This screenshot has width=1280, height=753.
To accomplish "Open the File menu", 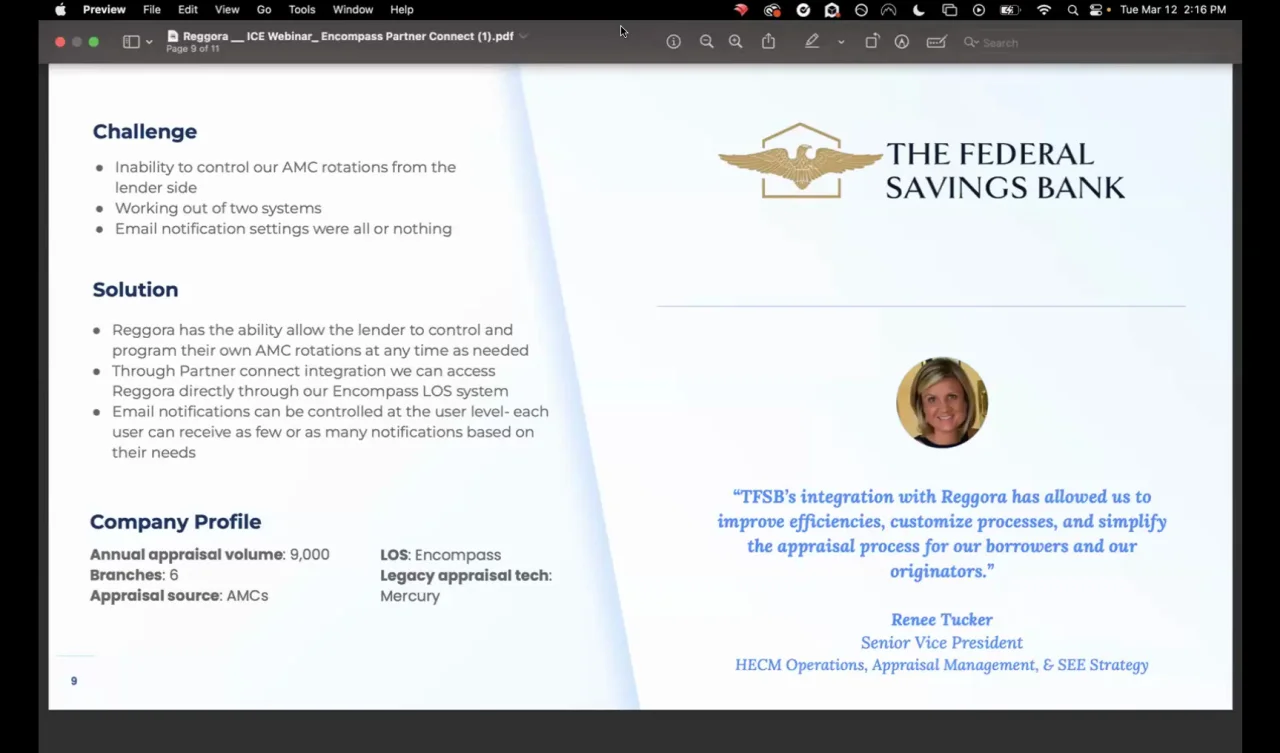I will 152,10.
